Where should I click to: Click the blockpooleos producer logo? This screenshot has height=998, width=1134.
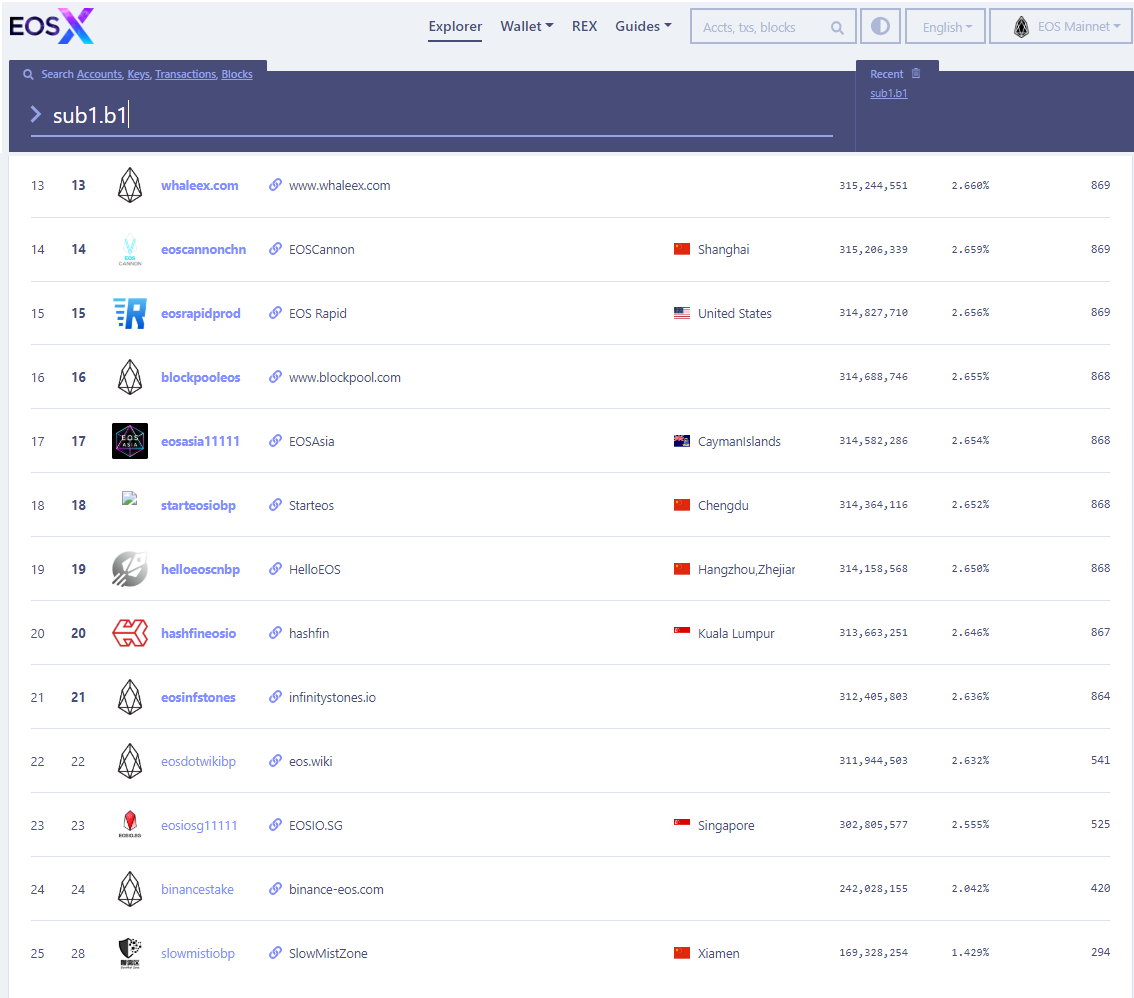pos(130,378)
